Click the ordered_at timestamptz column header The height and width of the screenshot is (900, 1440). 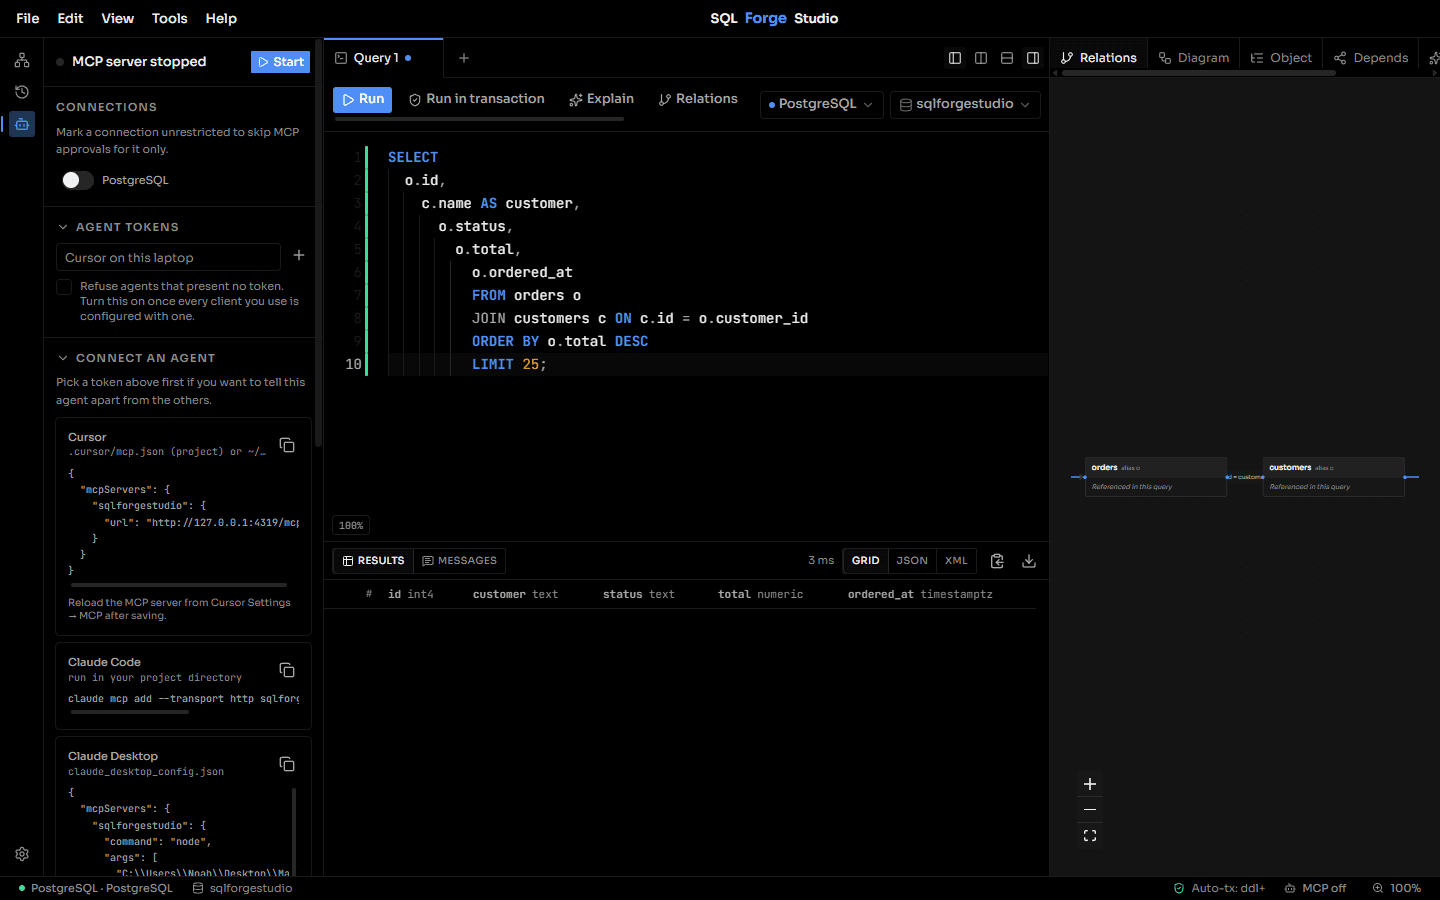coord(920,594)
